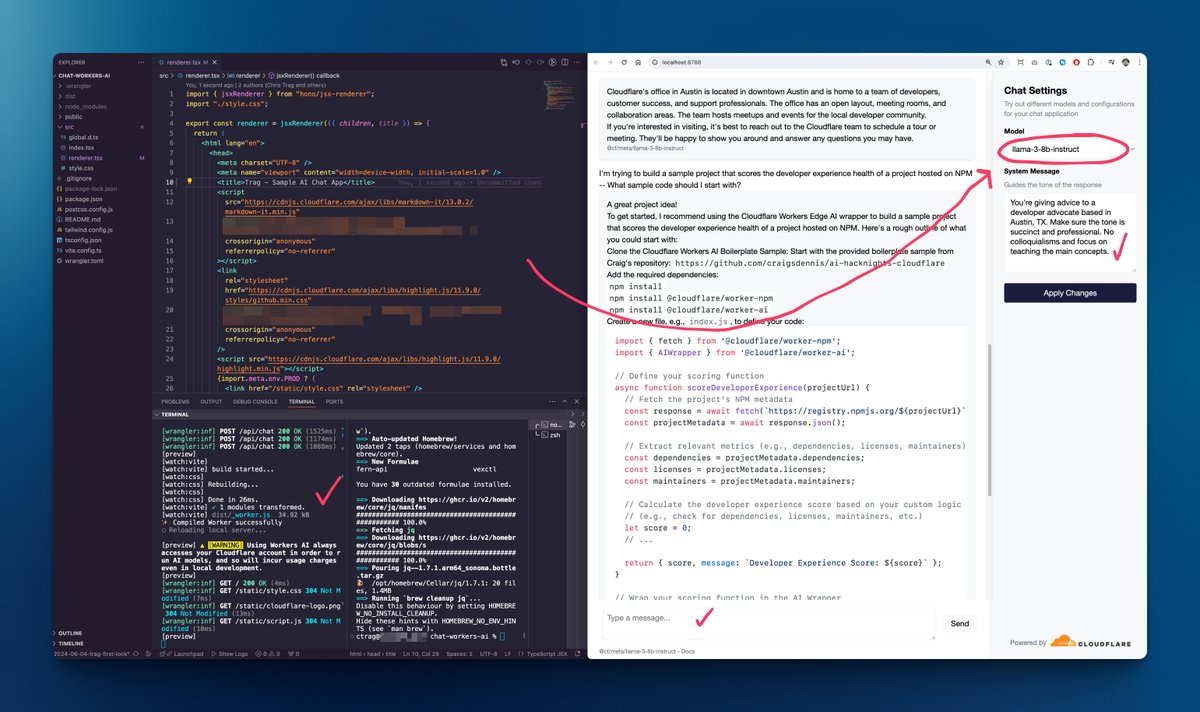Select renderer.tsx editor tab
Image resolution: width=1200 pixels, height=712 pixels.
coord(188,62)
